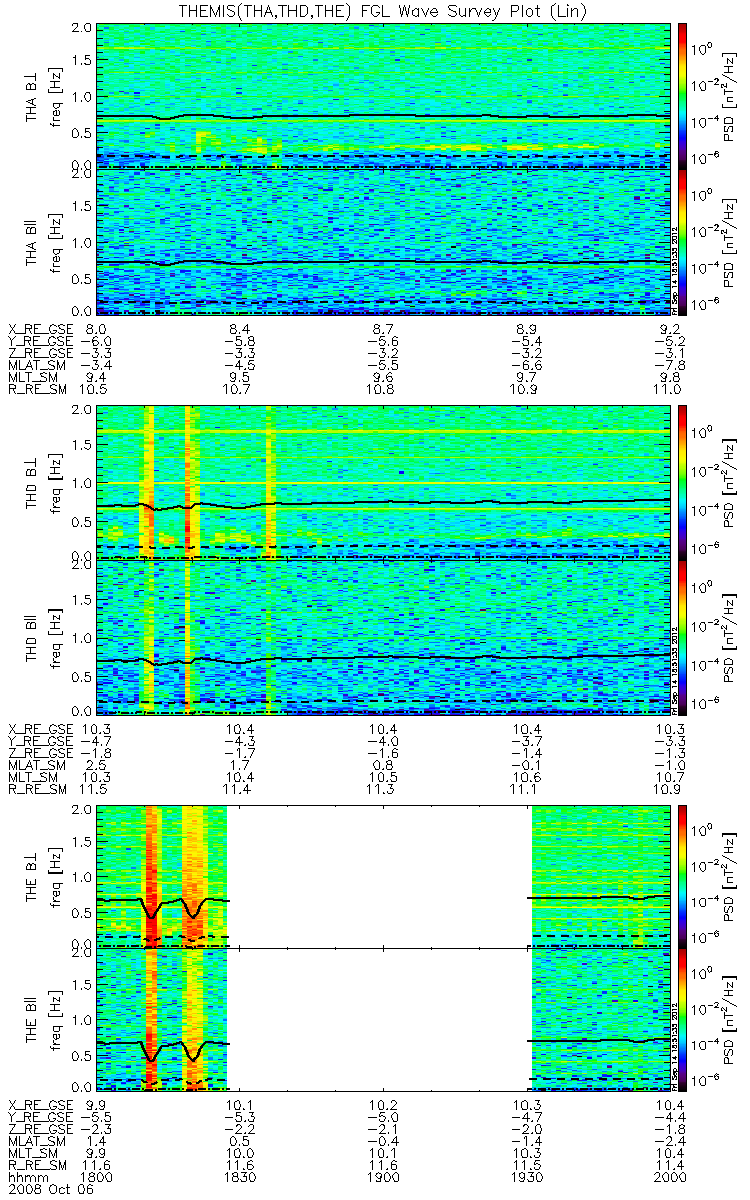
Task: Click the '1830' time tick label
Action: click(240, 1178)
